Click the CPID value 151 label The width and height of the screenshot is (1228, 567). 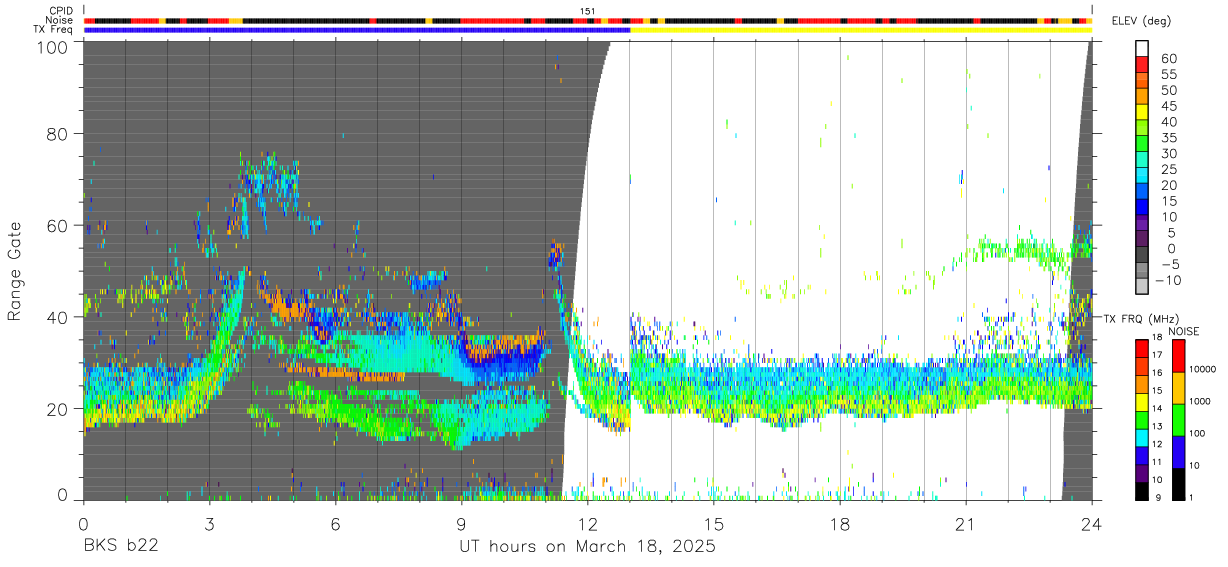tap(588, 11)
